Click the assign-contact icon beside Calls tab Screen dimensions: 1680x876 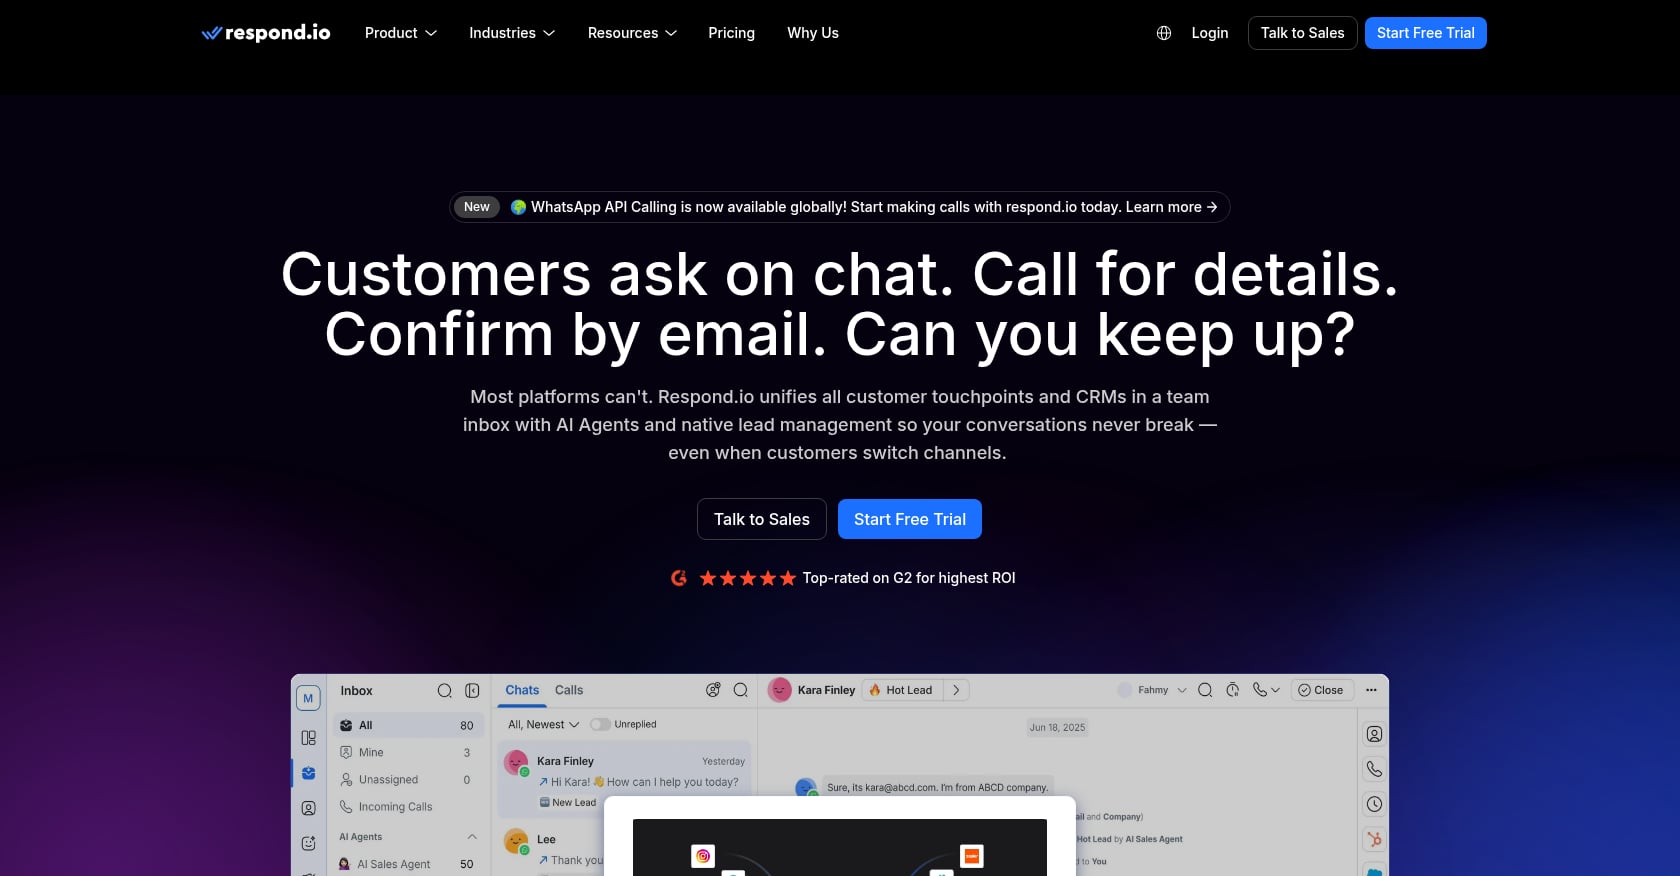(713, 690)
